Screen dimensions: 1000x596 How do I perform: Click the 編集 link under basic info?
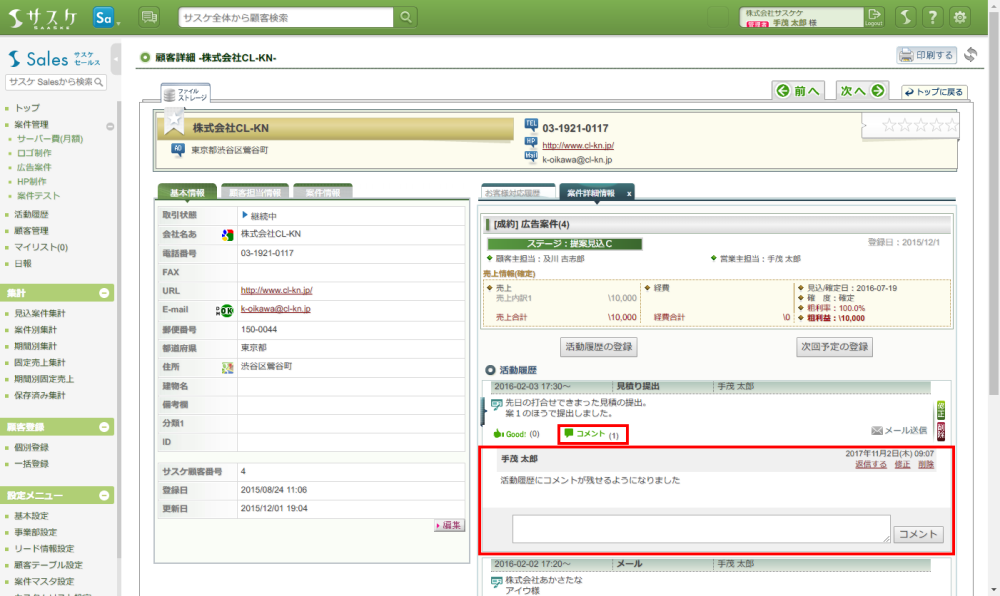click(449, 525)
